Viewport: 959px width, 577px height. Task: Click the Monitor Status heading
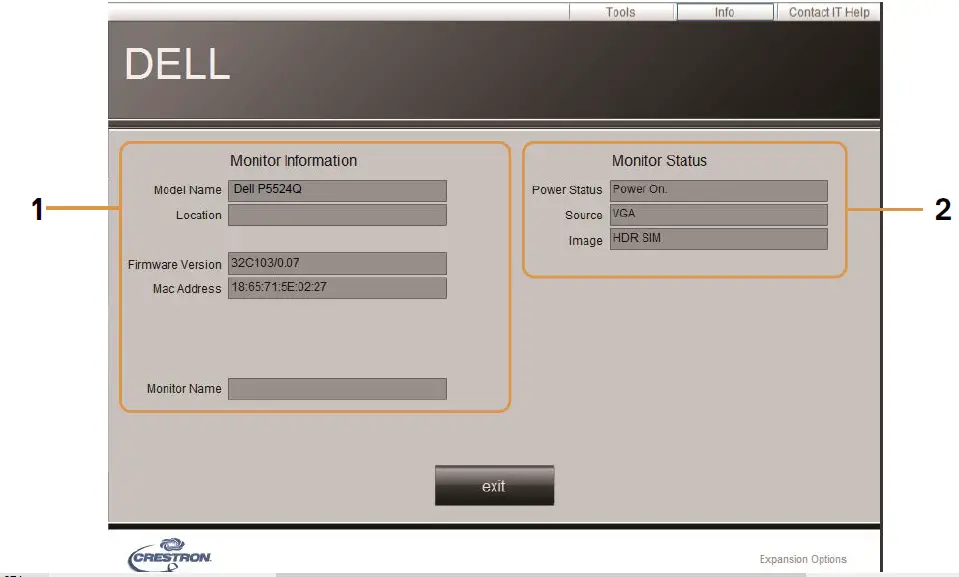659,160
